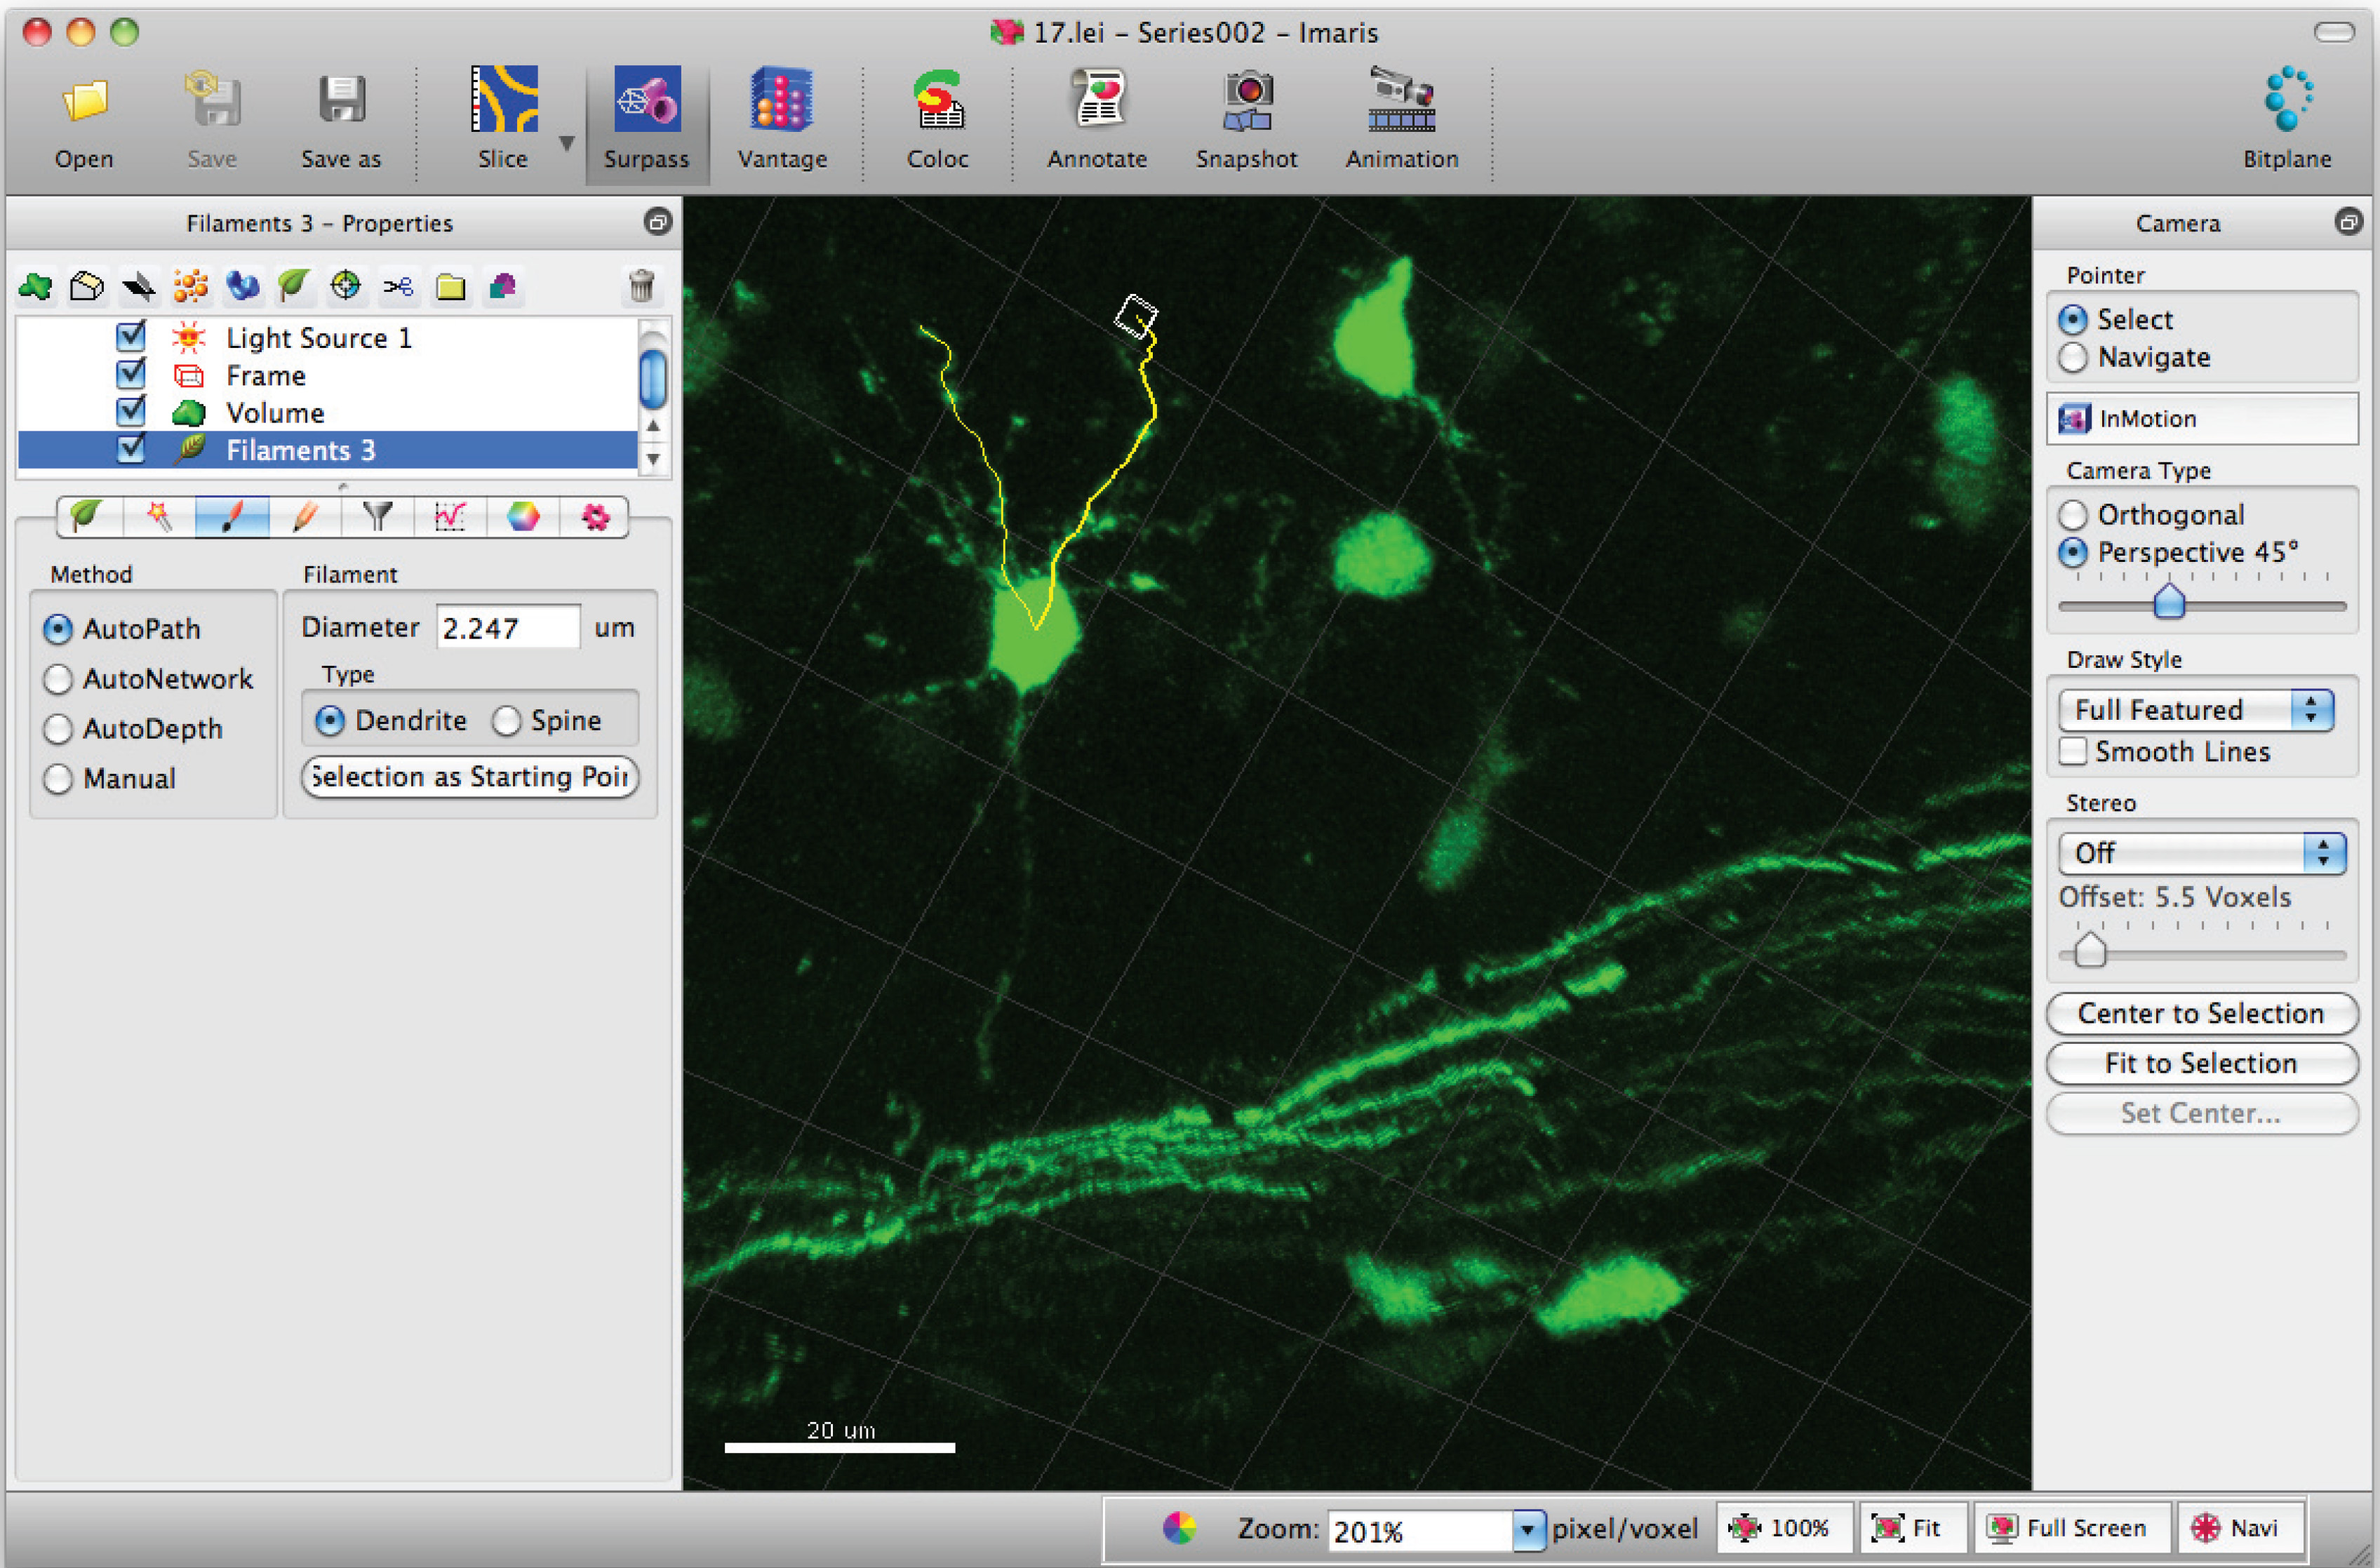Open the color wheel tab
2380x1568 pixels.
coord(522,517)
